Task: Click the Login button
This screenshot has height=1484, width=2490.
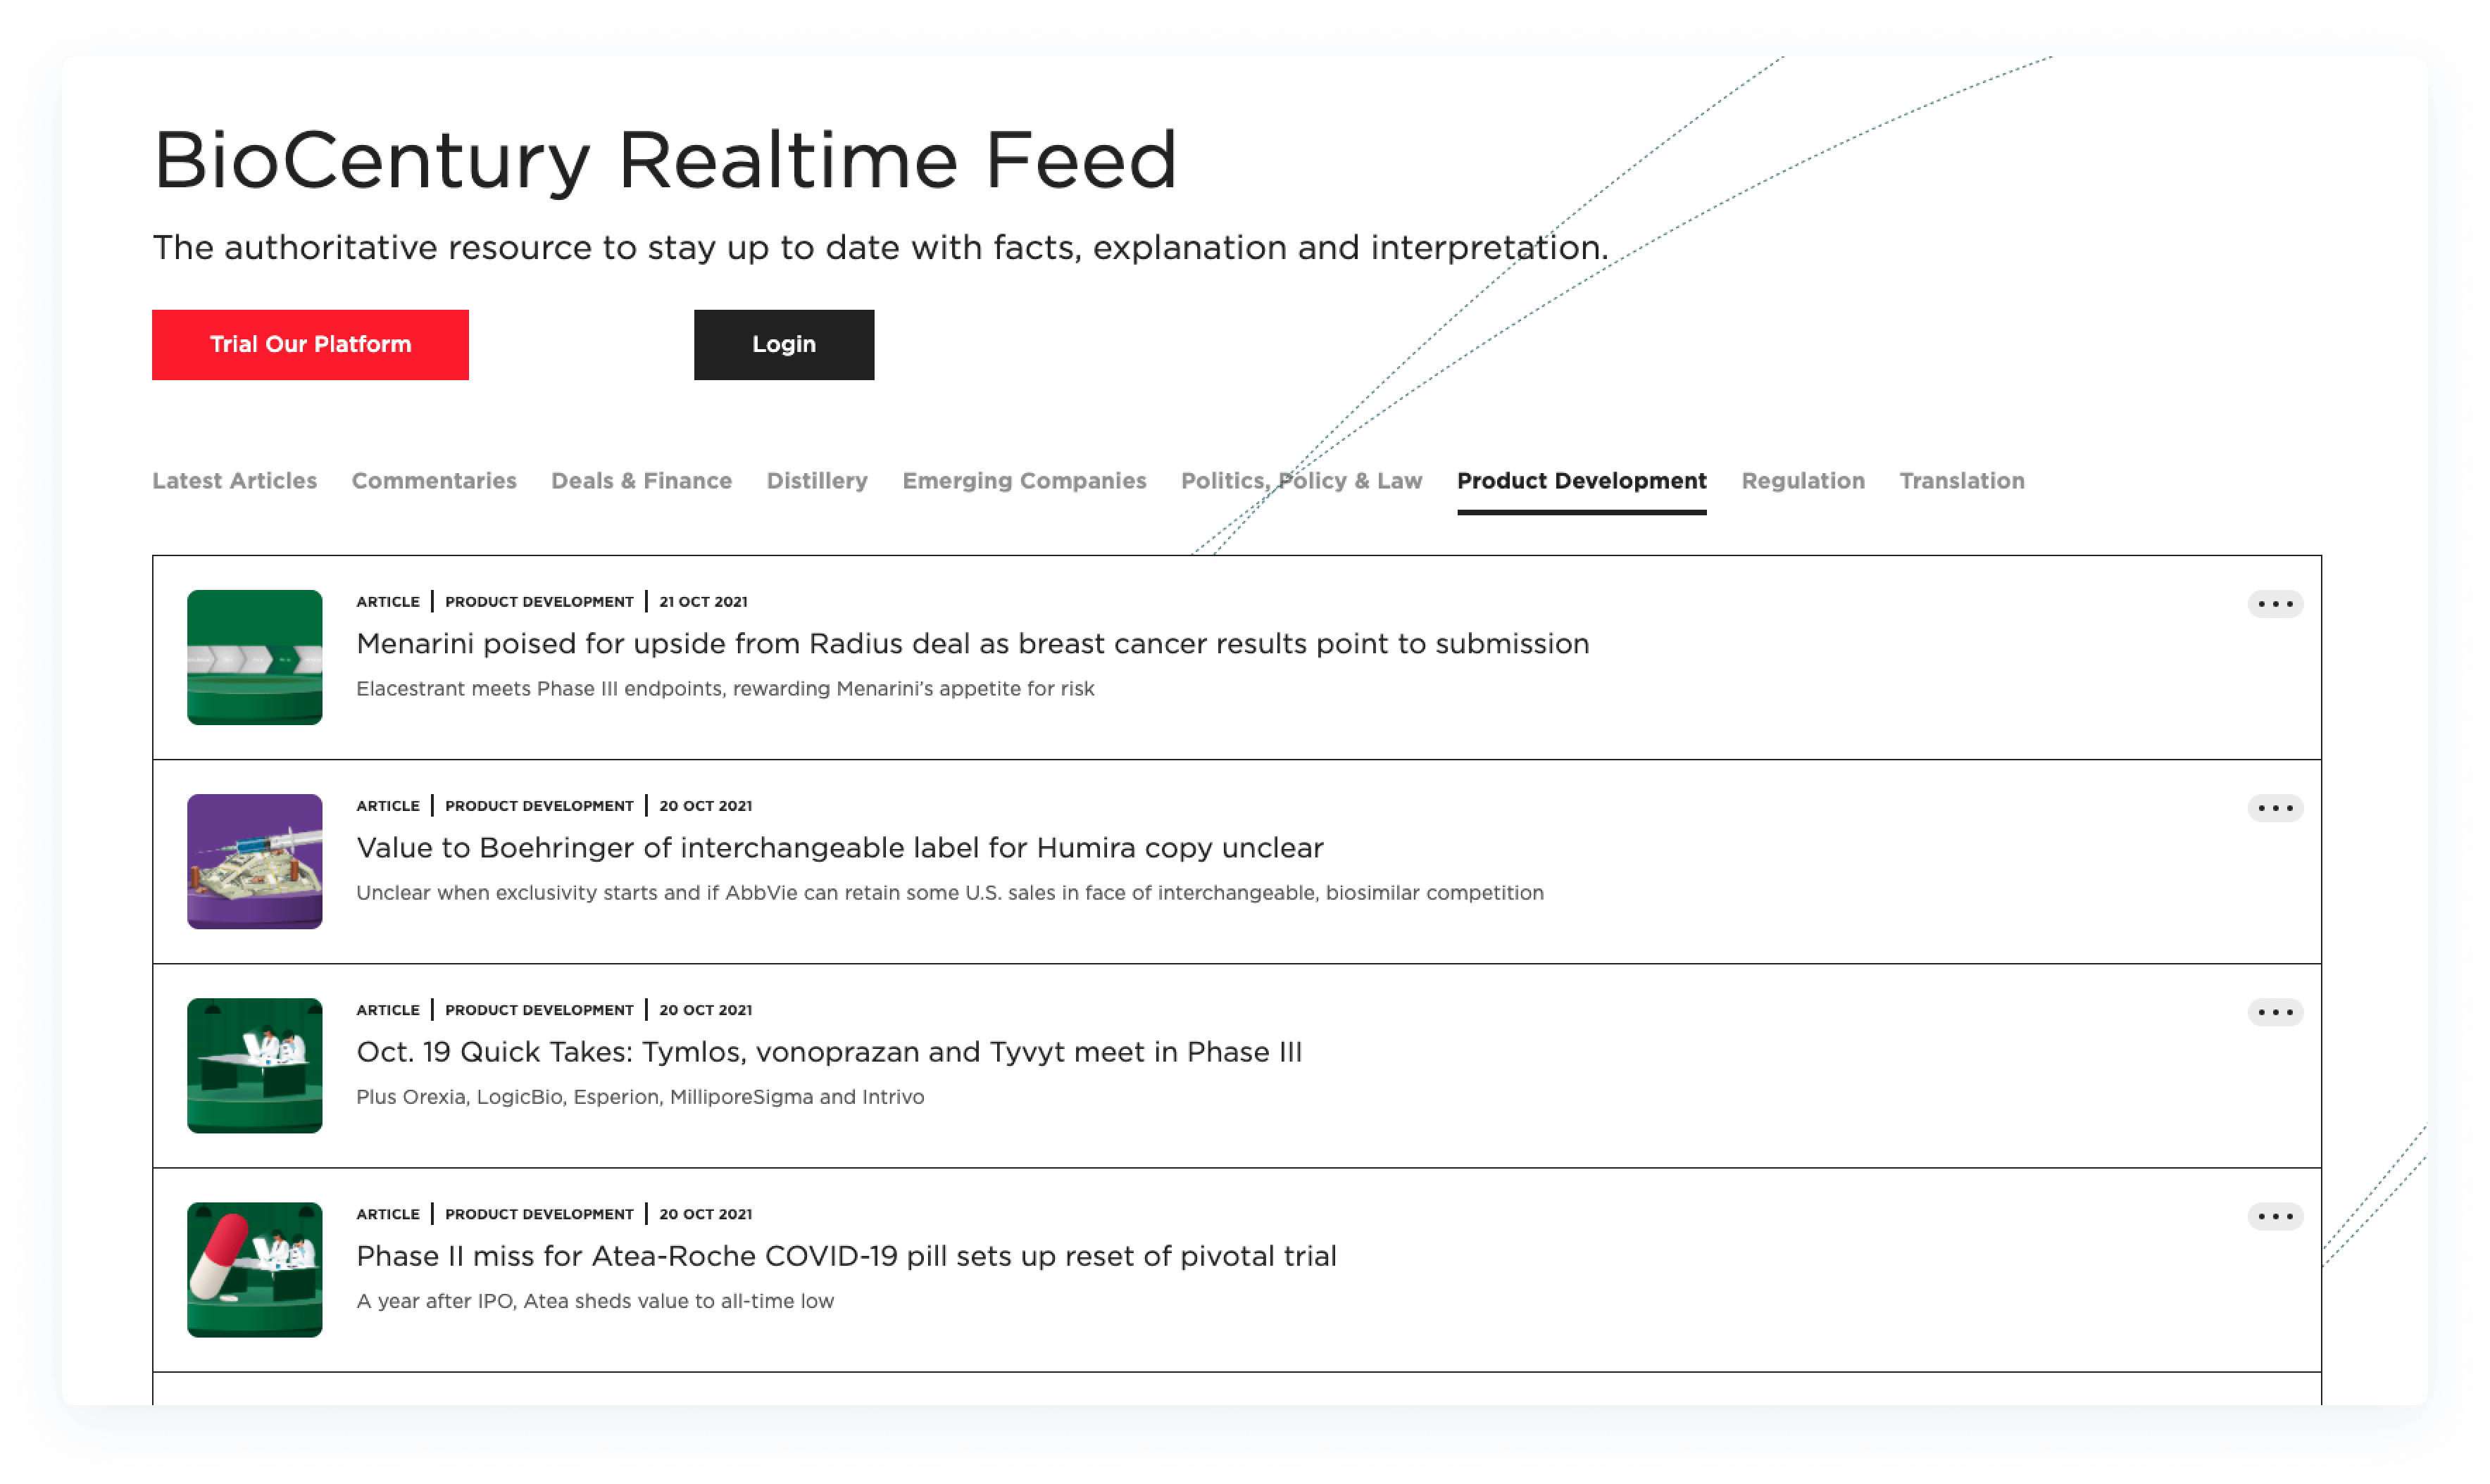Action: coord(783,344)
